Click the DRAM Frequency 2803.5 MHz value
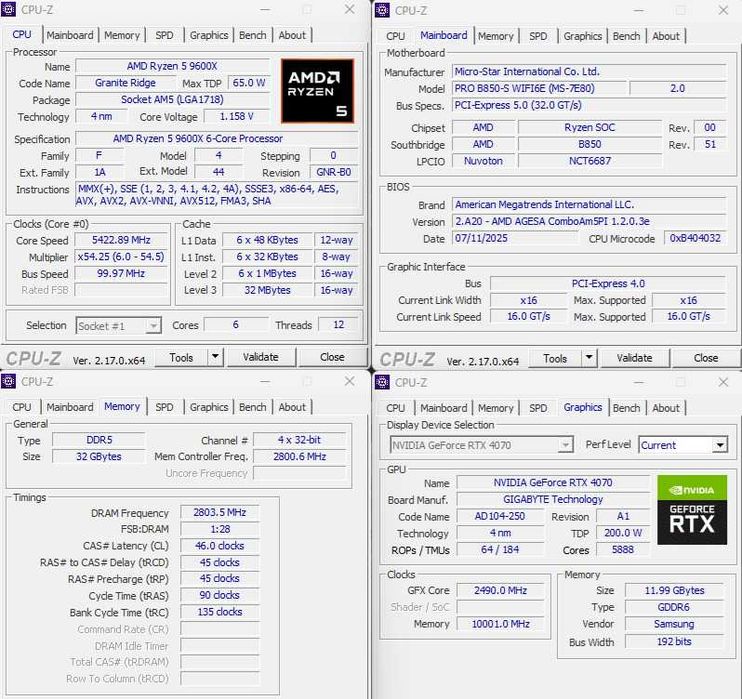Viewport: 742px width, 699px height. (x=220, y=513)
